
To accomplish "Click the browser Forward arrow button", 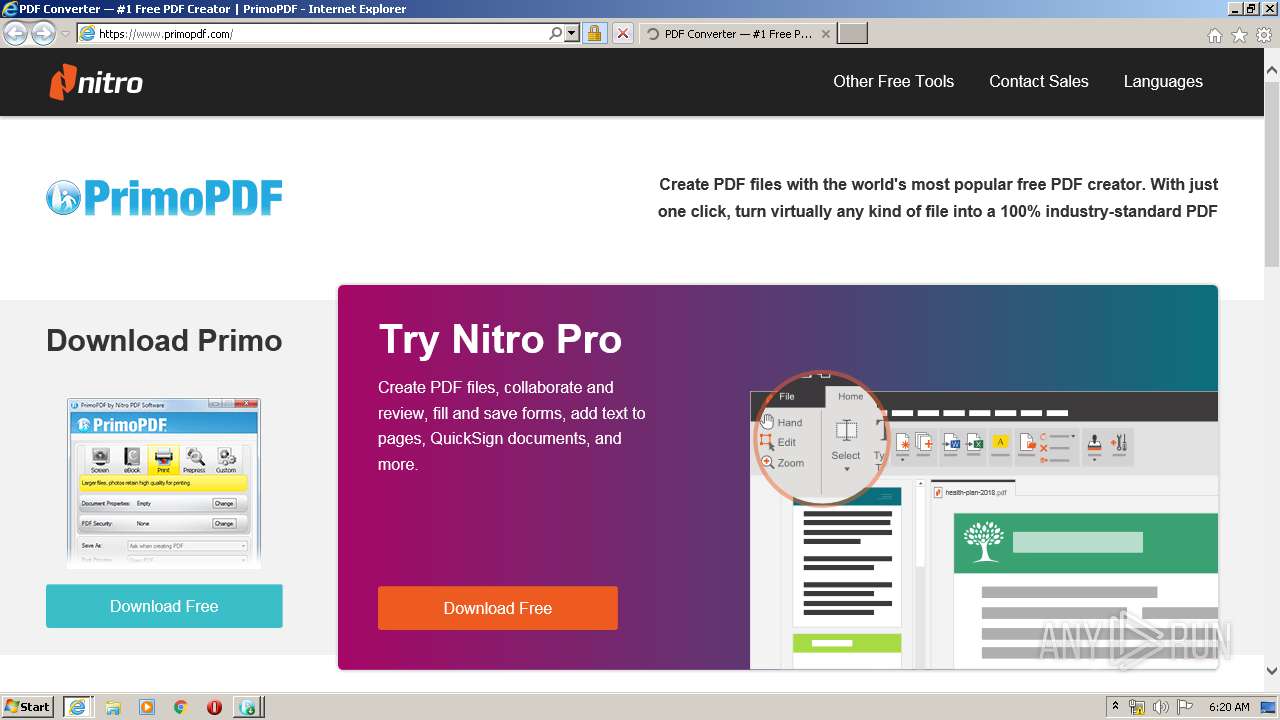I will (x=43, y=33).
